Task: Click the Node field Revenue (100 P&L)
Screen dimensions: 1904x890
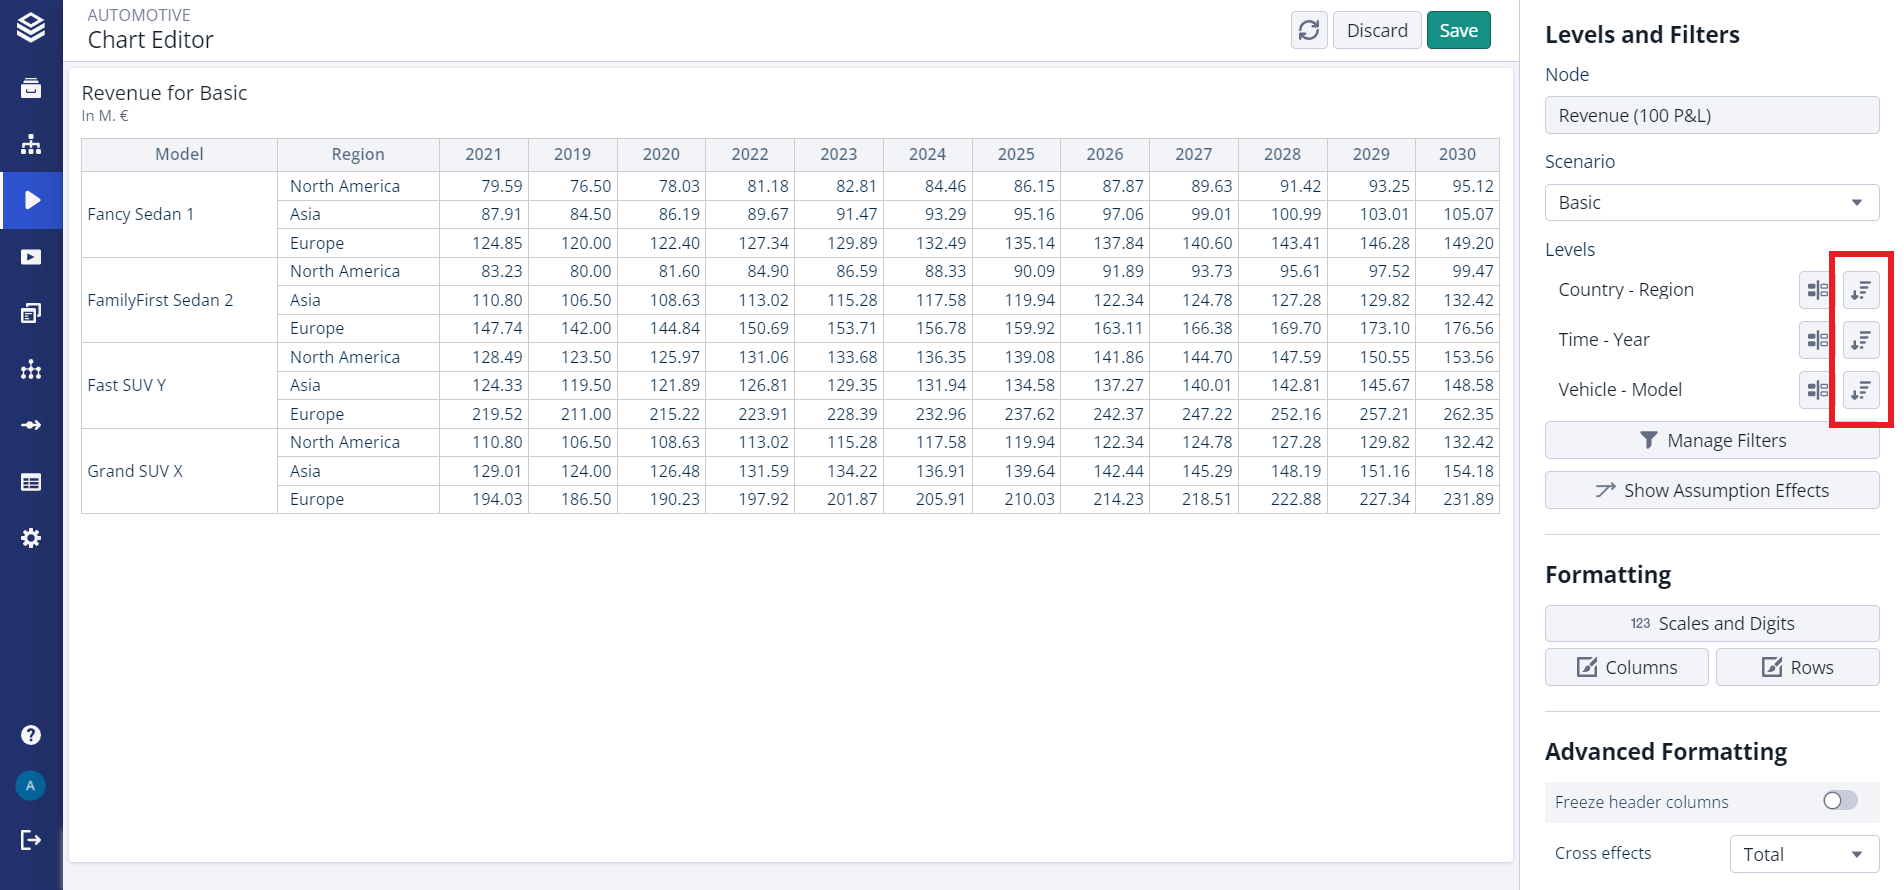Action: tap(1711, 116)
